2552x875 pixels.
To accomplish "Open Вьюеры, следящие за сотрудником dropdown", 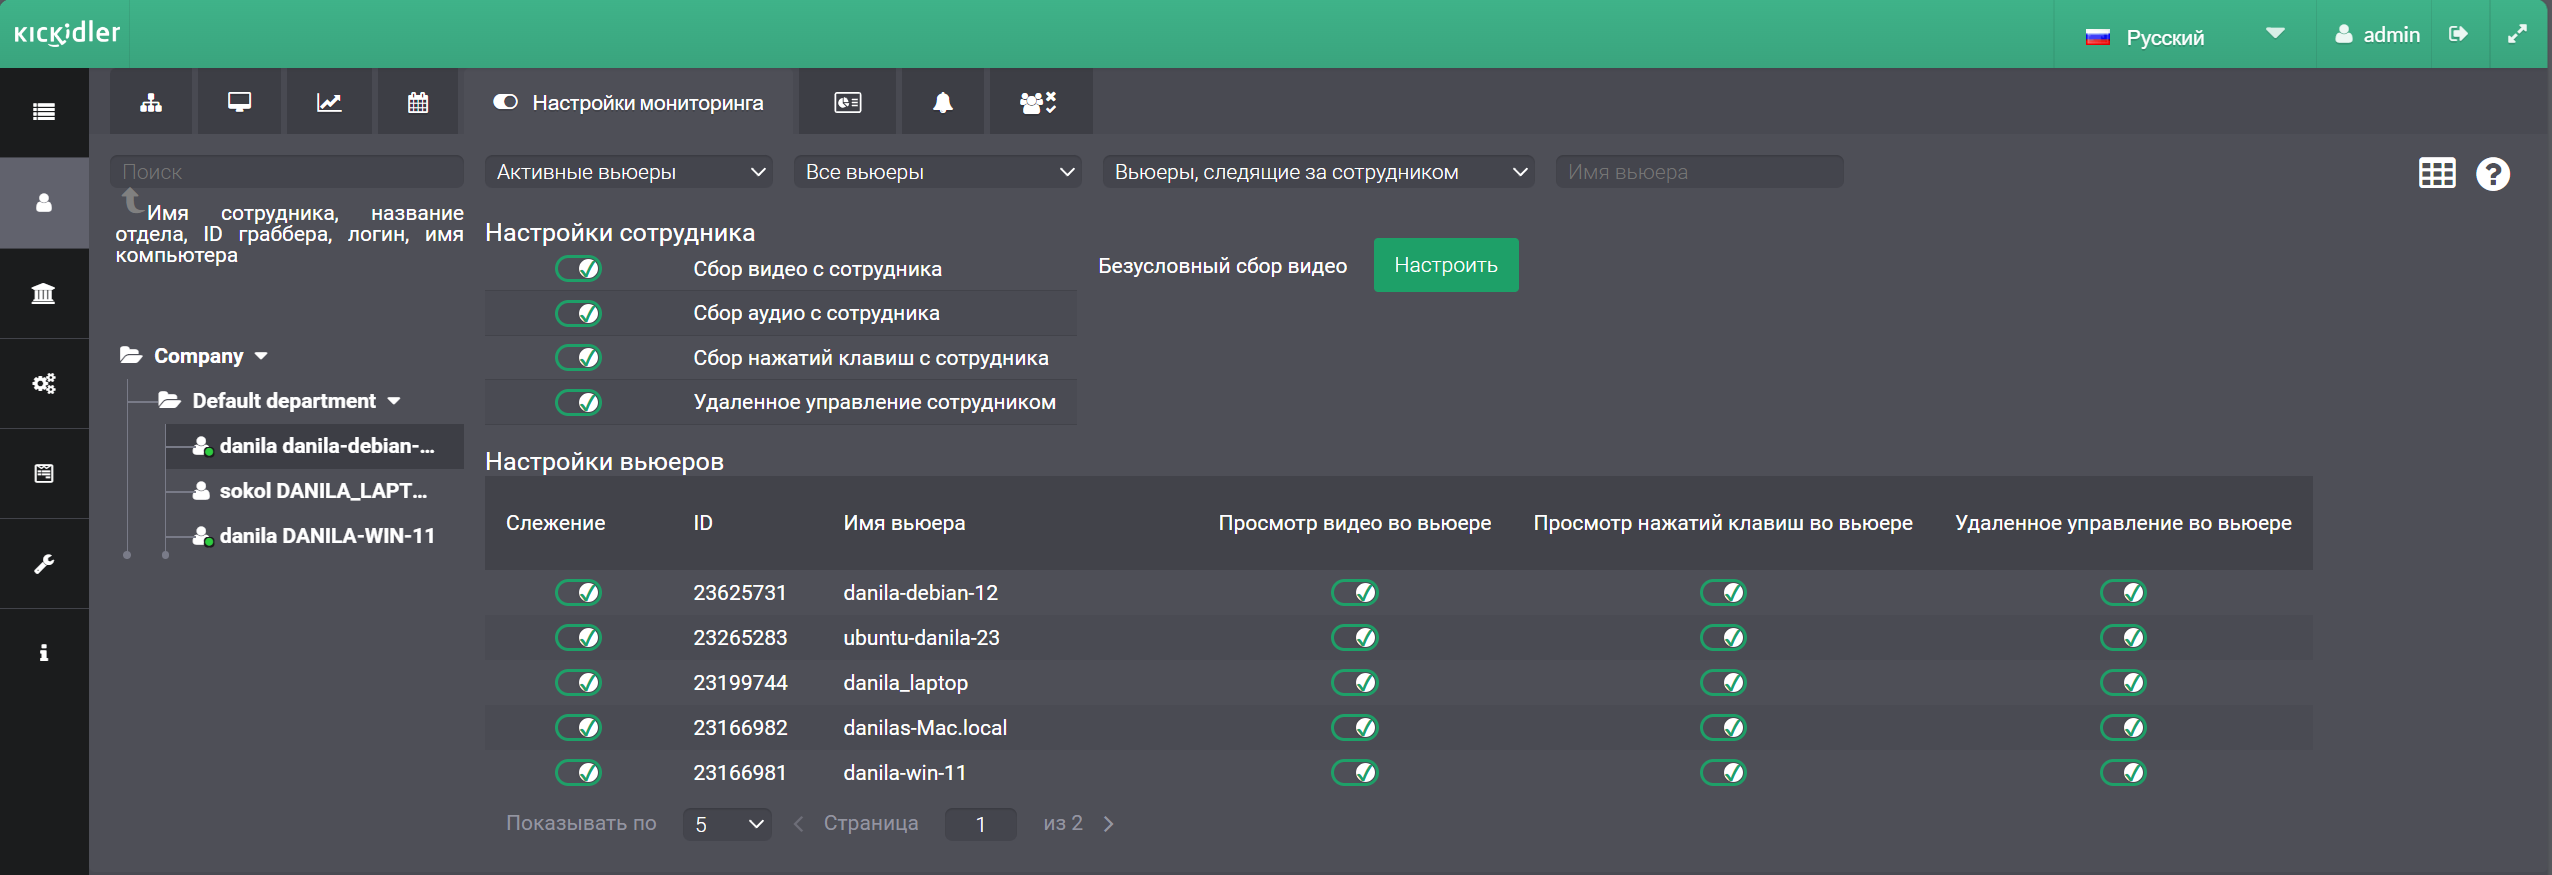I will (1319, 172).
